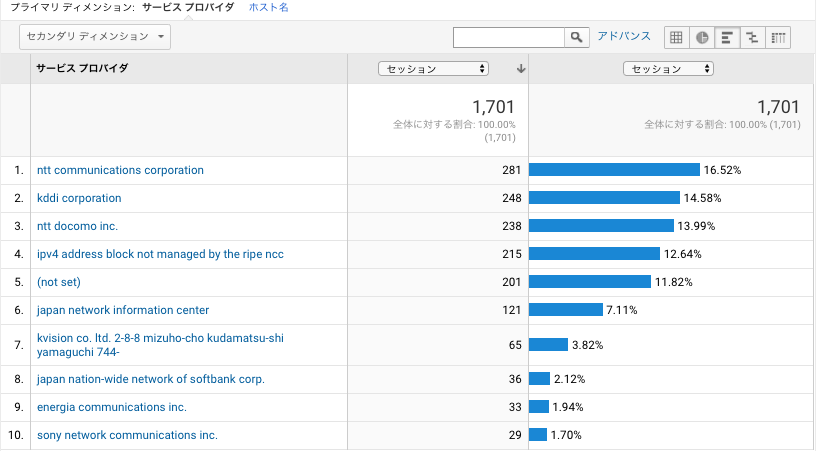Switch to pie chart view icon
The image size is (816, 451).
click(702, 37)
